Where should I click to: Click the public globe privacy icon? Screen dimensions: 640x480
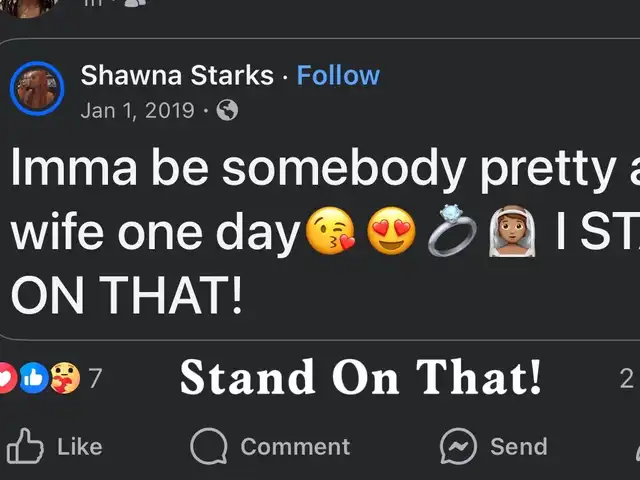point(227,110)
